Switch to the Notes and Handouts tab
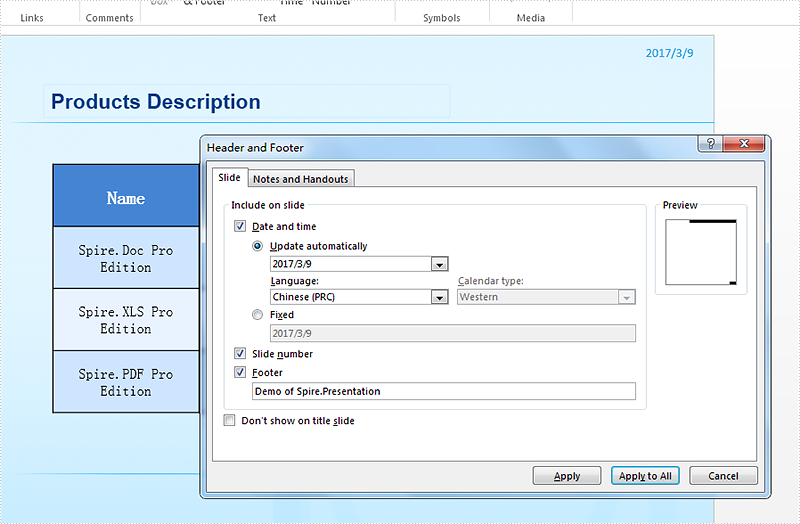800x524 pixels. (301, 179)
